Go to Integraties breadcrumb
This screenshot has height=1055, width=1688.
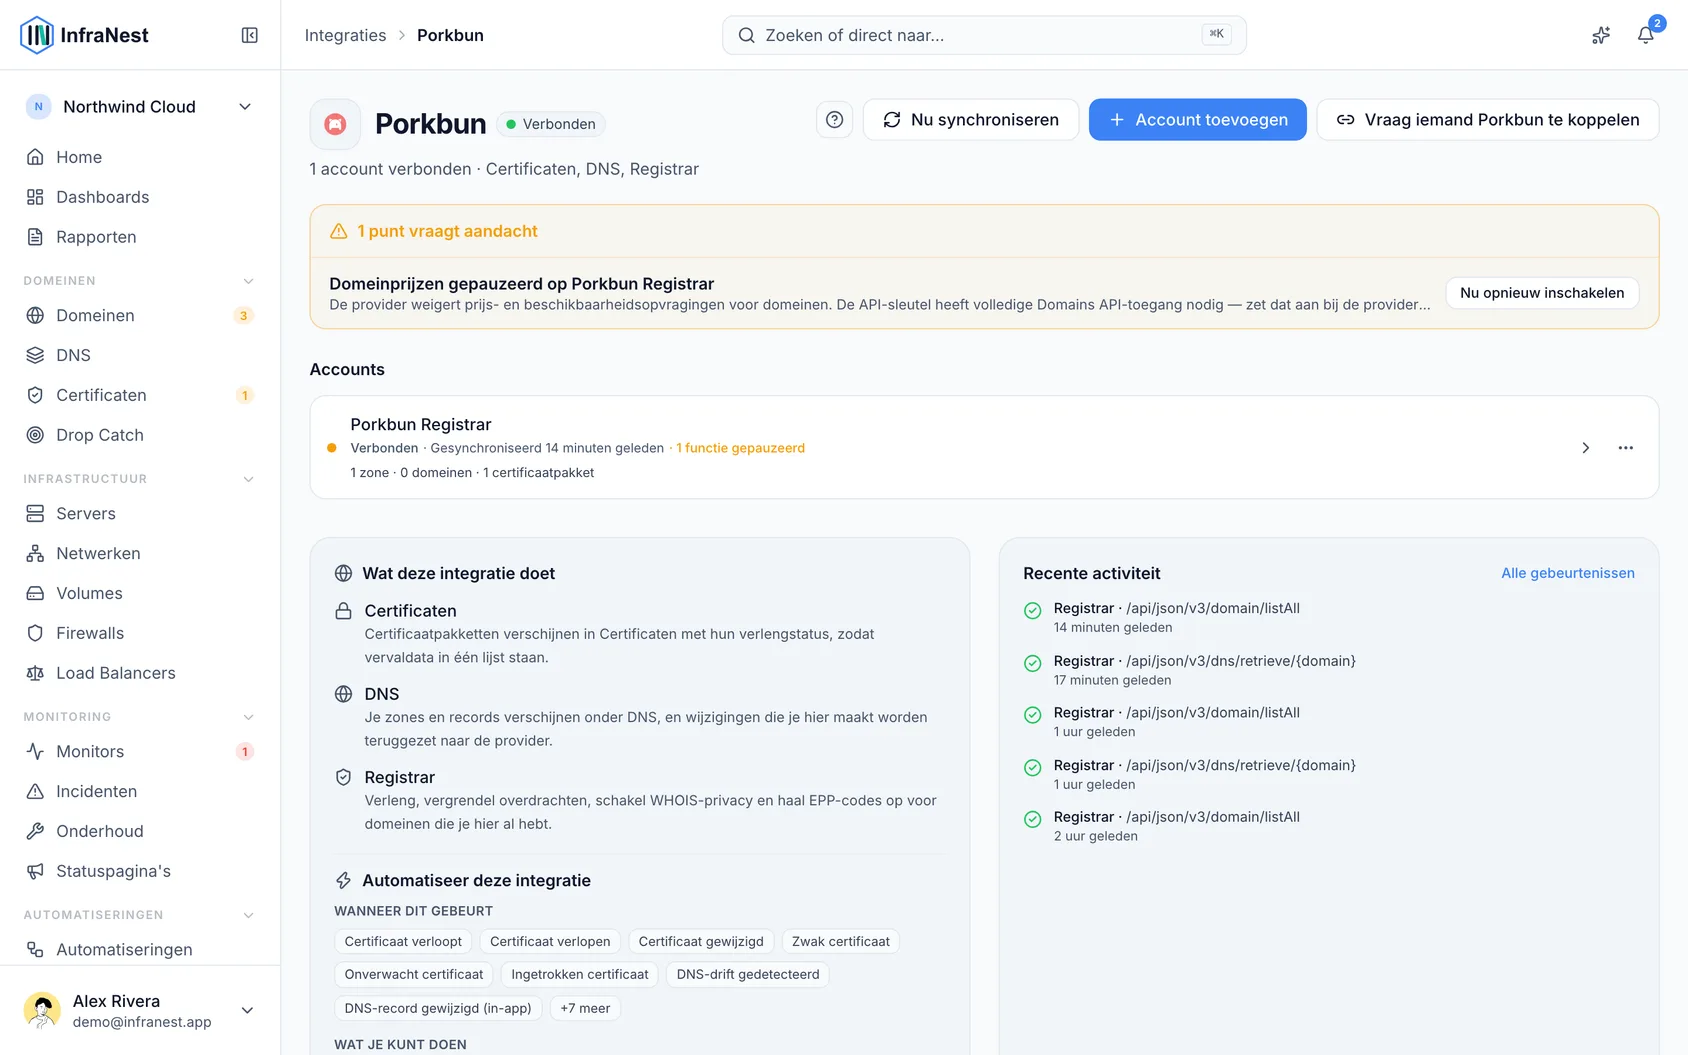tap(345, 35)
